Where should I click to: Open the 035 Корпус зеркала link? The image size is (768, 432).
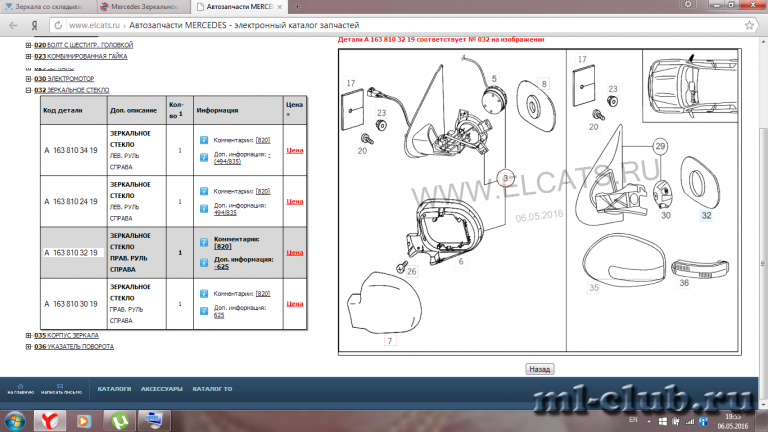67,336
